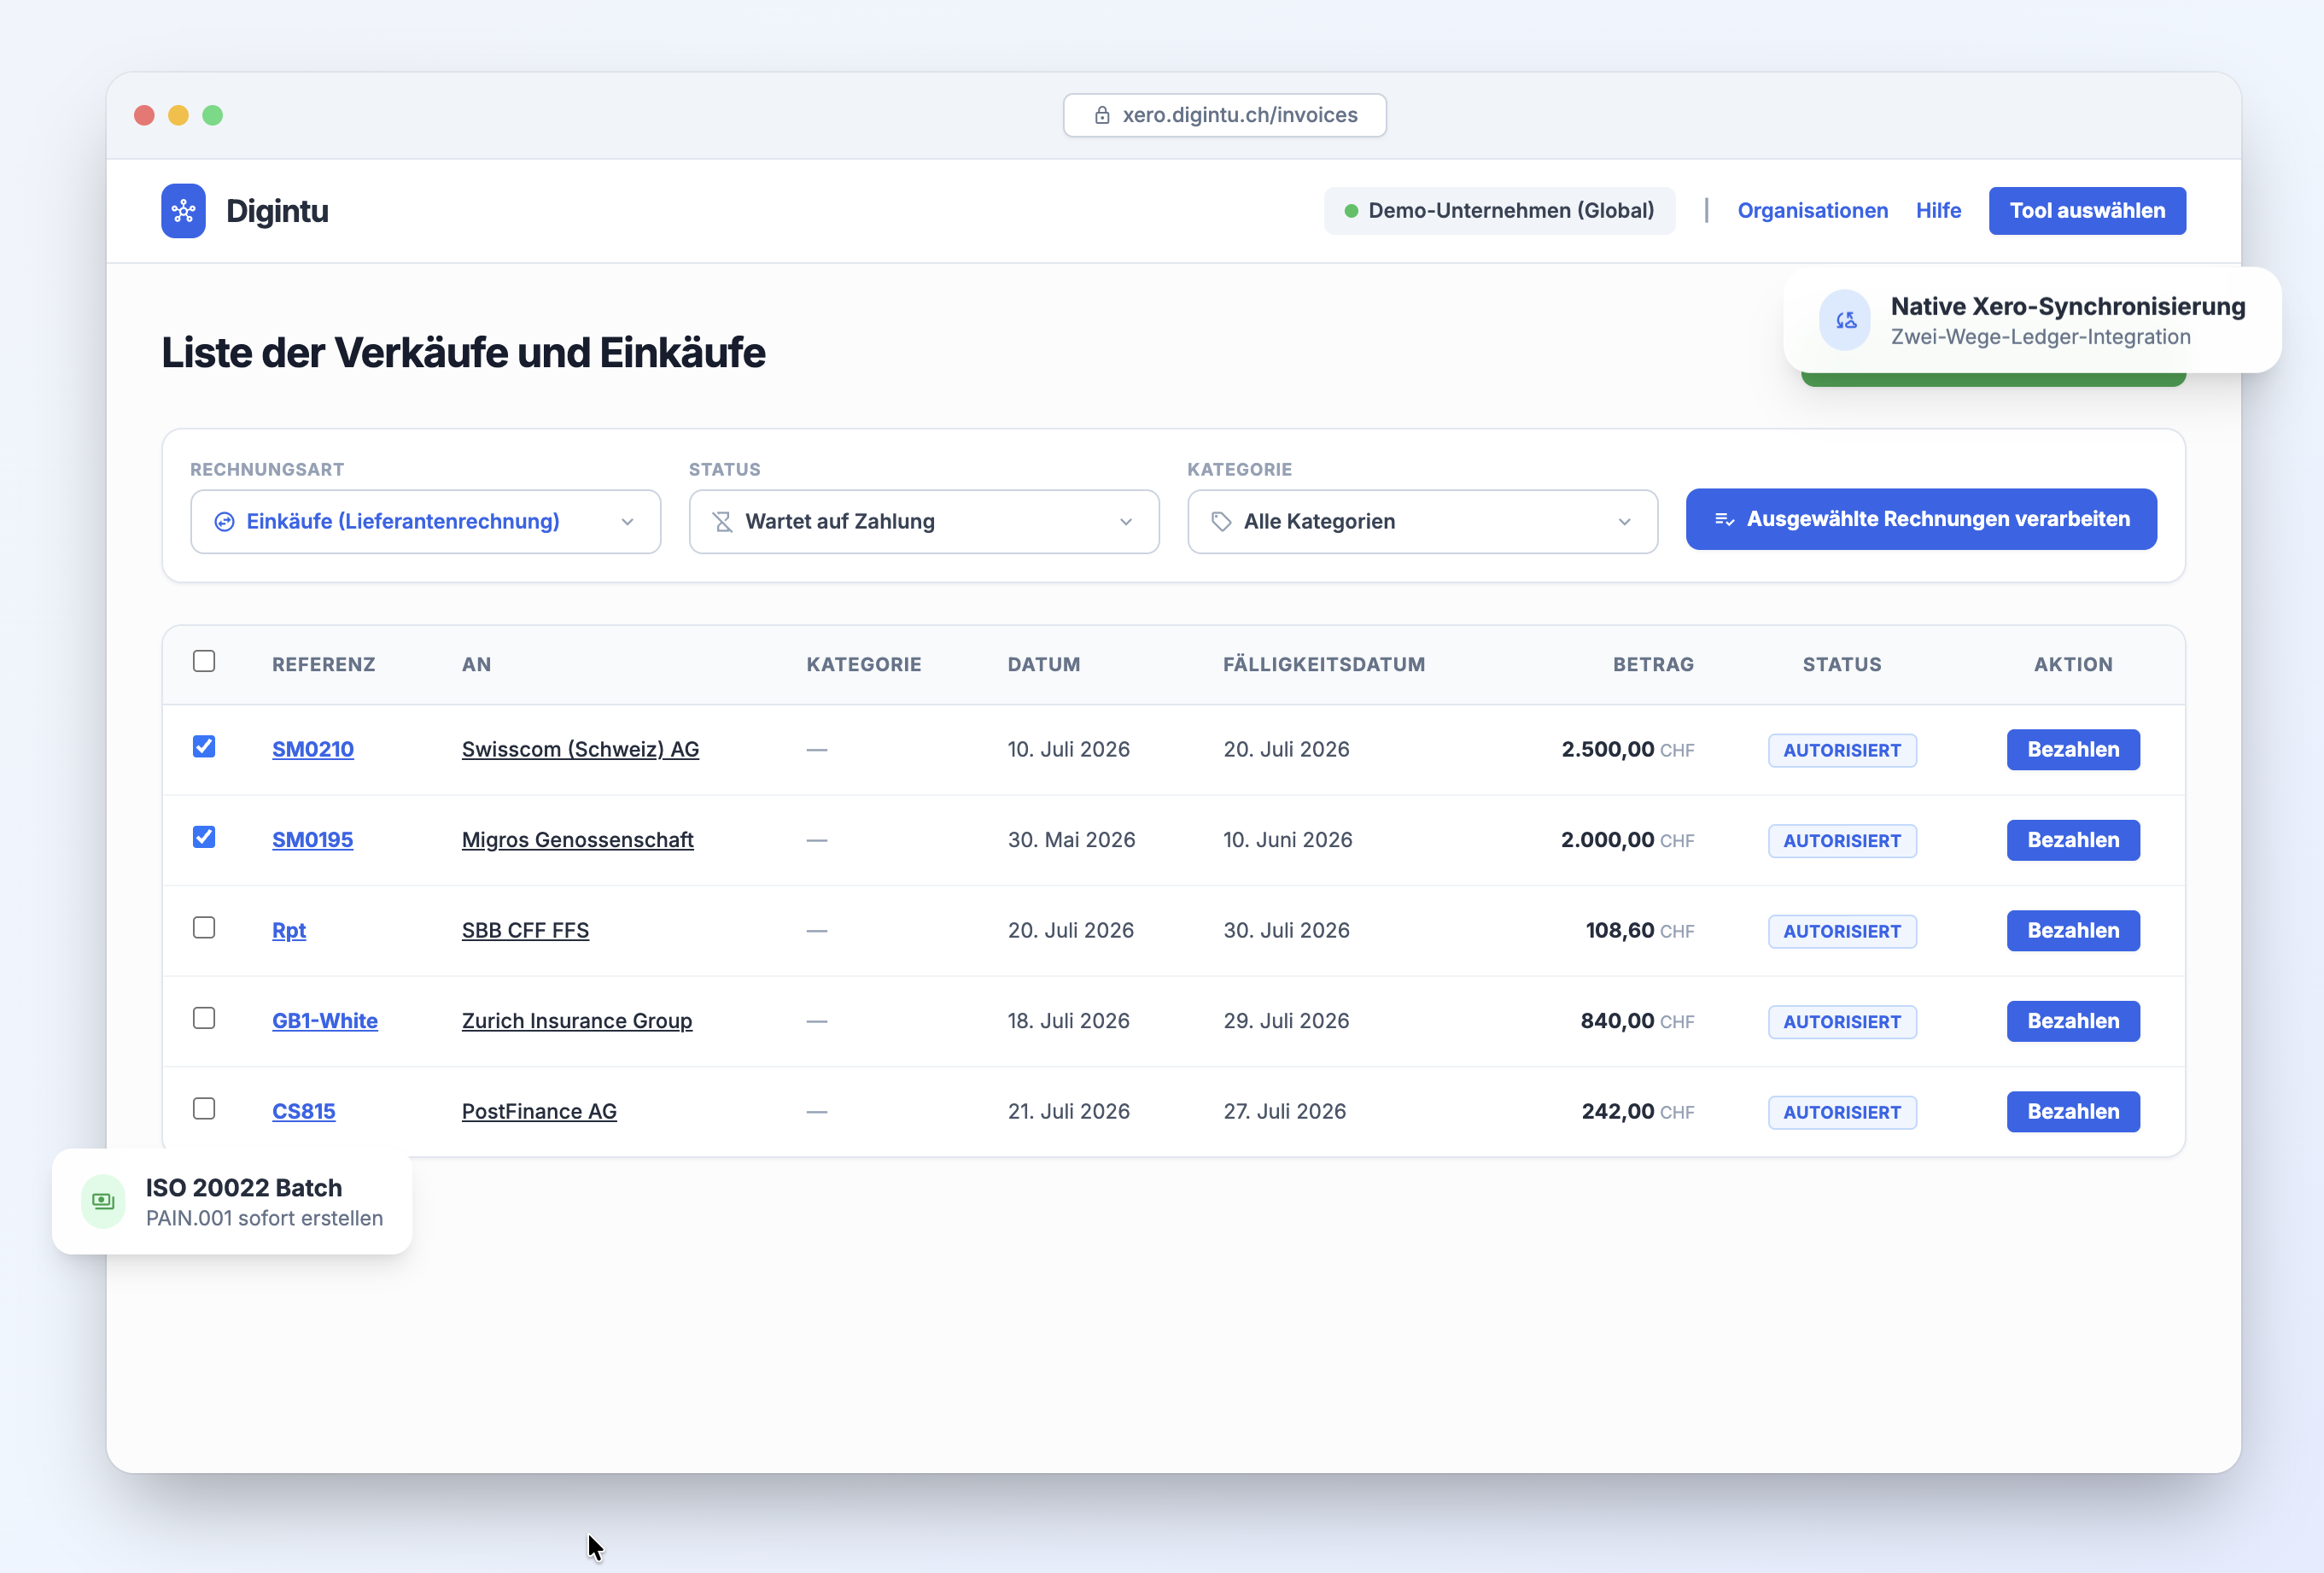The image size is (2324, 1573).
Task: Click the Digintu logo icon
Action: point(183,211)
